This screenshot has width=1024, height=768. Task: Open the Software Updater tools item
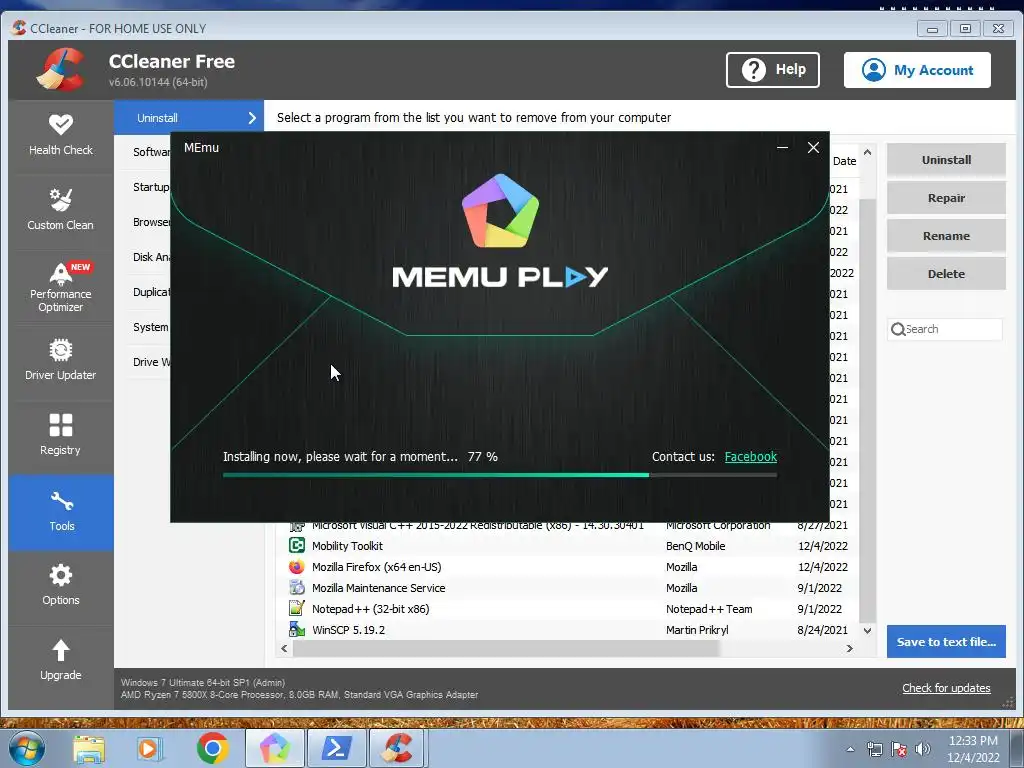(x=152, y=152)
